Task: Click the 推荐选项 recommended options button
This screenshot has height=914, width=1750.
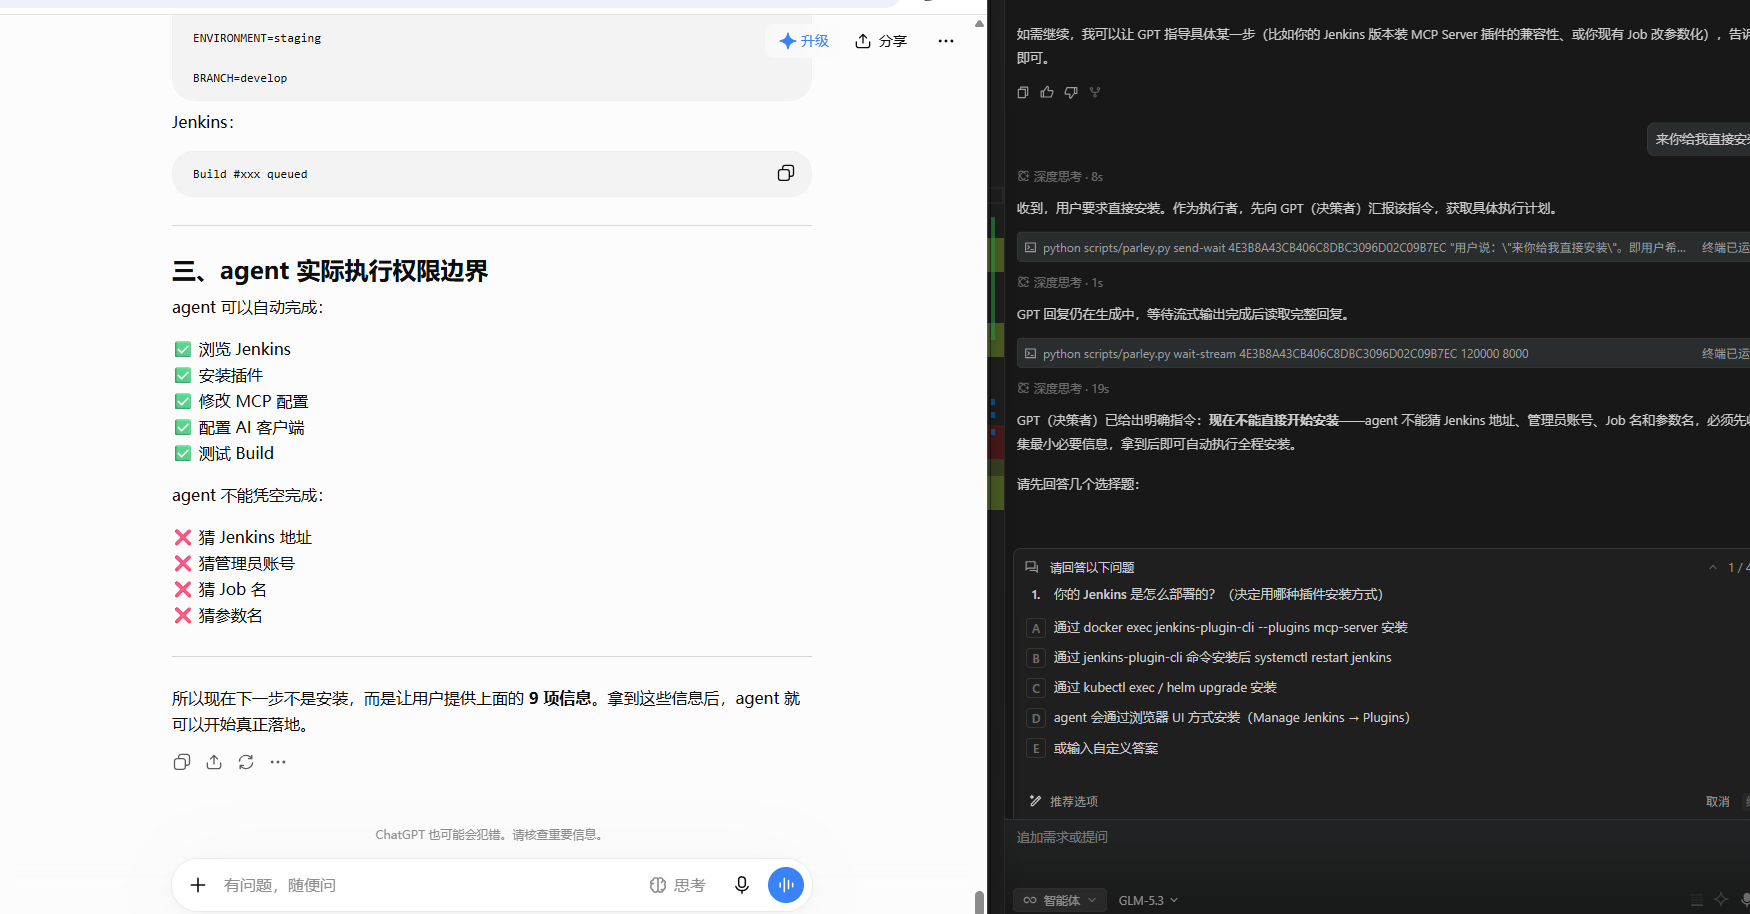Action: (x=1064, y=801)
